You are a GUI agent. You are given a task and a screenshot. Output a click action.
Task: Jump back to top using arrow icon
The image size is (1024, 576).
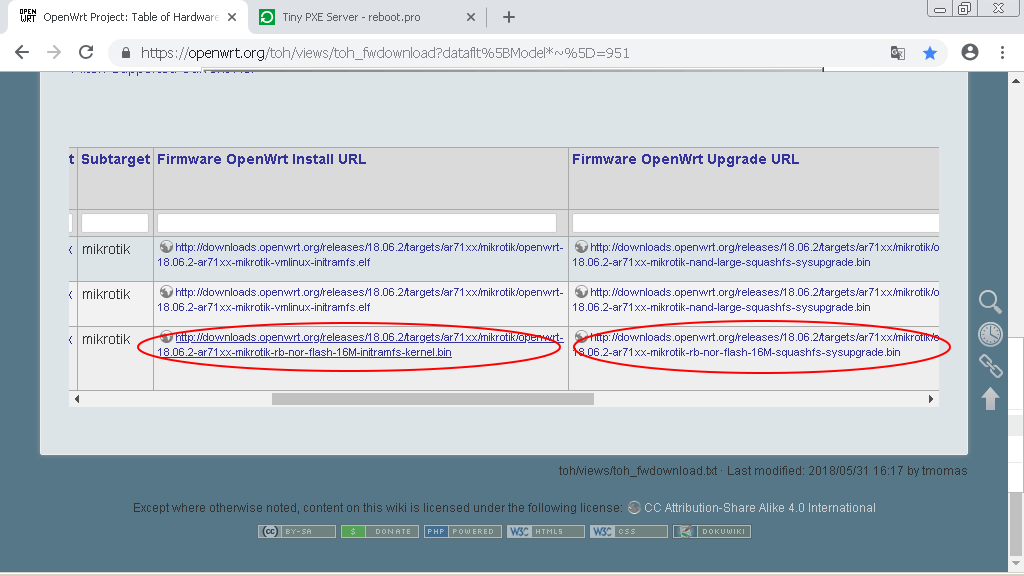[x=990, y=399]
